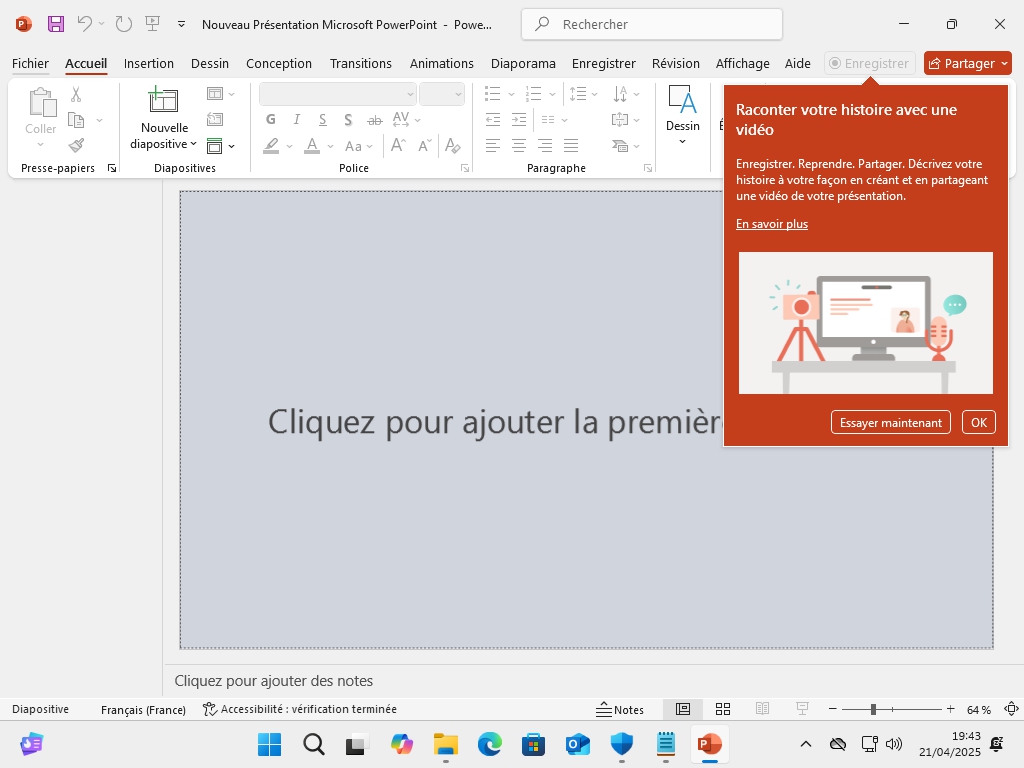Click the Essayer maintenant button
Image resolution: width=1024 pixels, height=768 pixels.
click(890, 422)
